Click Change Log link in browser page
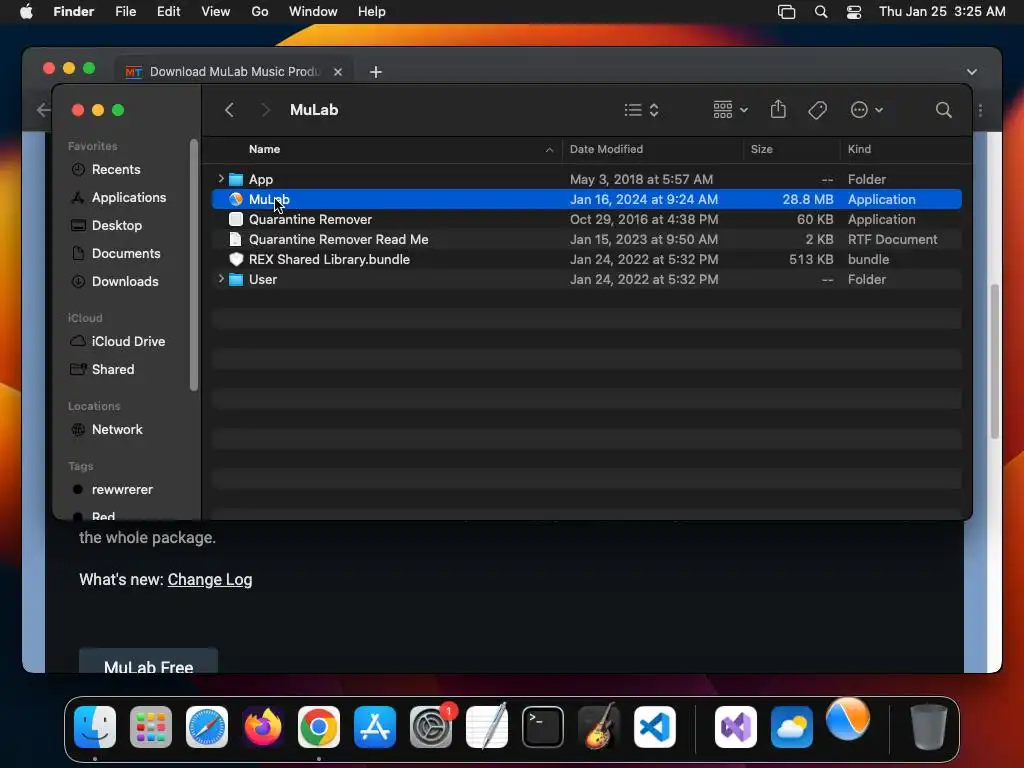 pyautogui.click(x=210, y=580)
